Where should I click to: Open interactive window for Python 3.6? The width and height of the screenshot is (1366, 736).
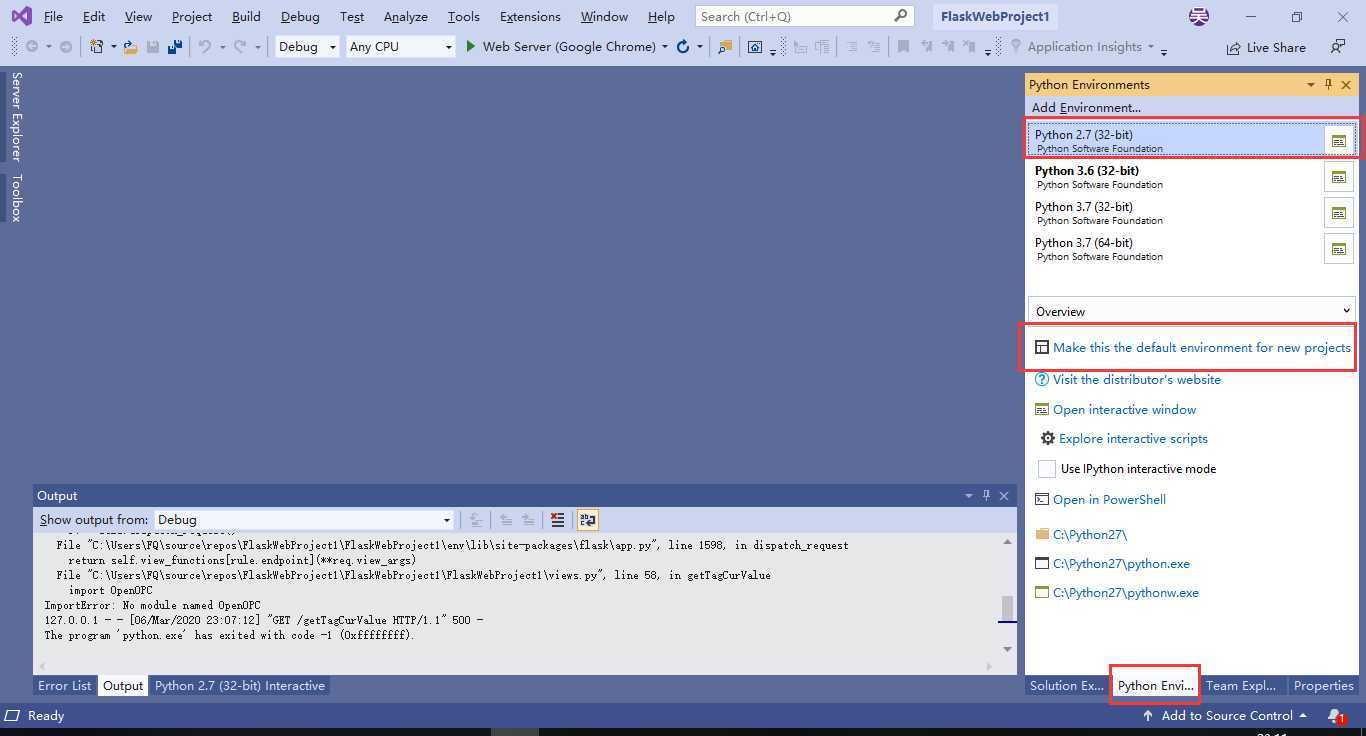tap(1338, 177)
